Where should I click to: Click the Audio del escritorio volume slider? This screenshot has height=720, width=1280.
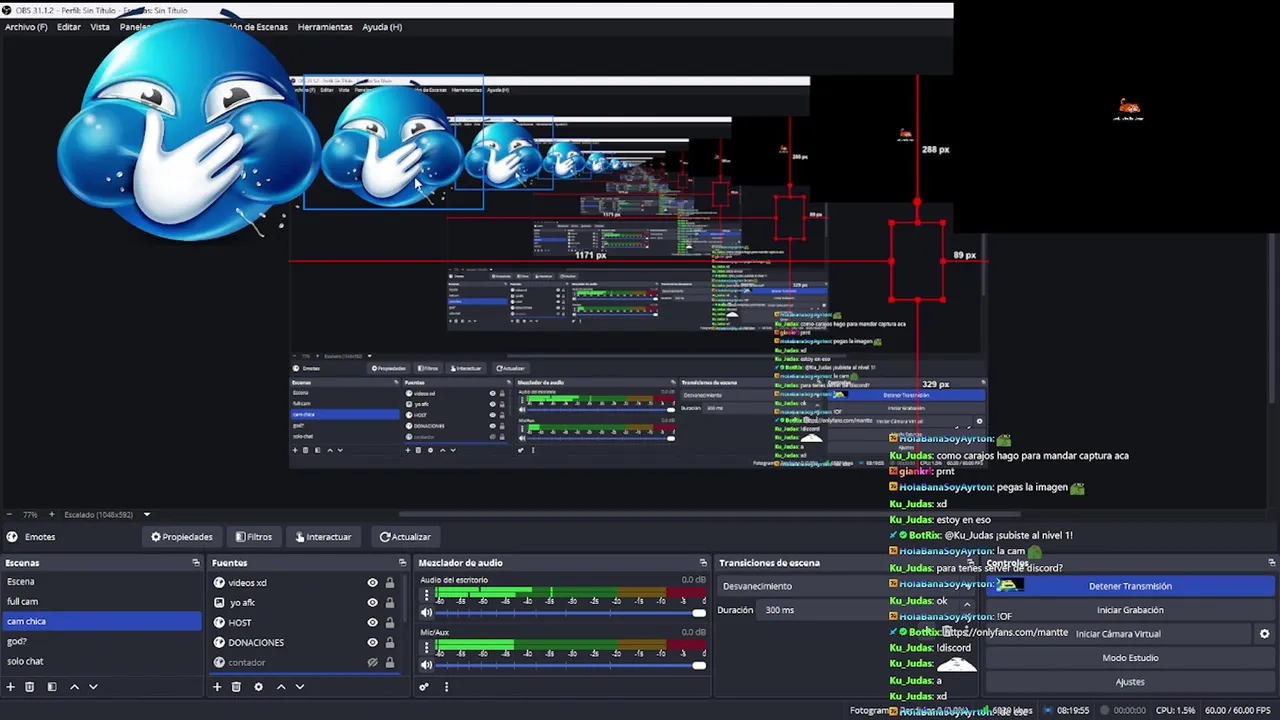point(572,612)
